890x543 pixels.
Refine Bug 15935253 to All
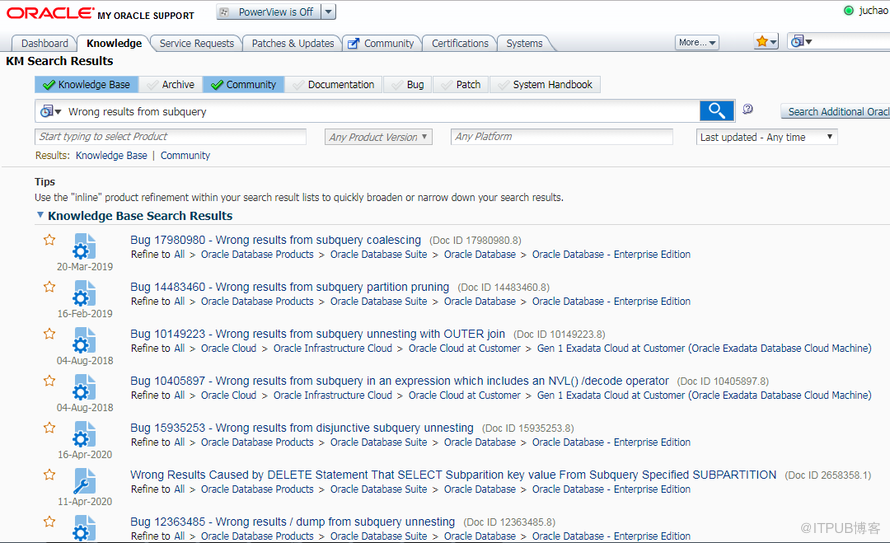(179, 443)
